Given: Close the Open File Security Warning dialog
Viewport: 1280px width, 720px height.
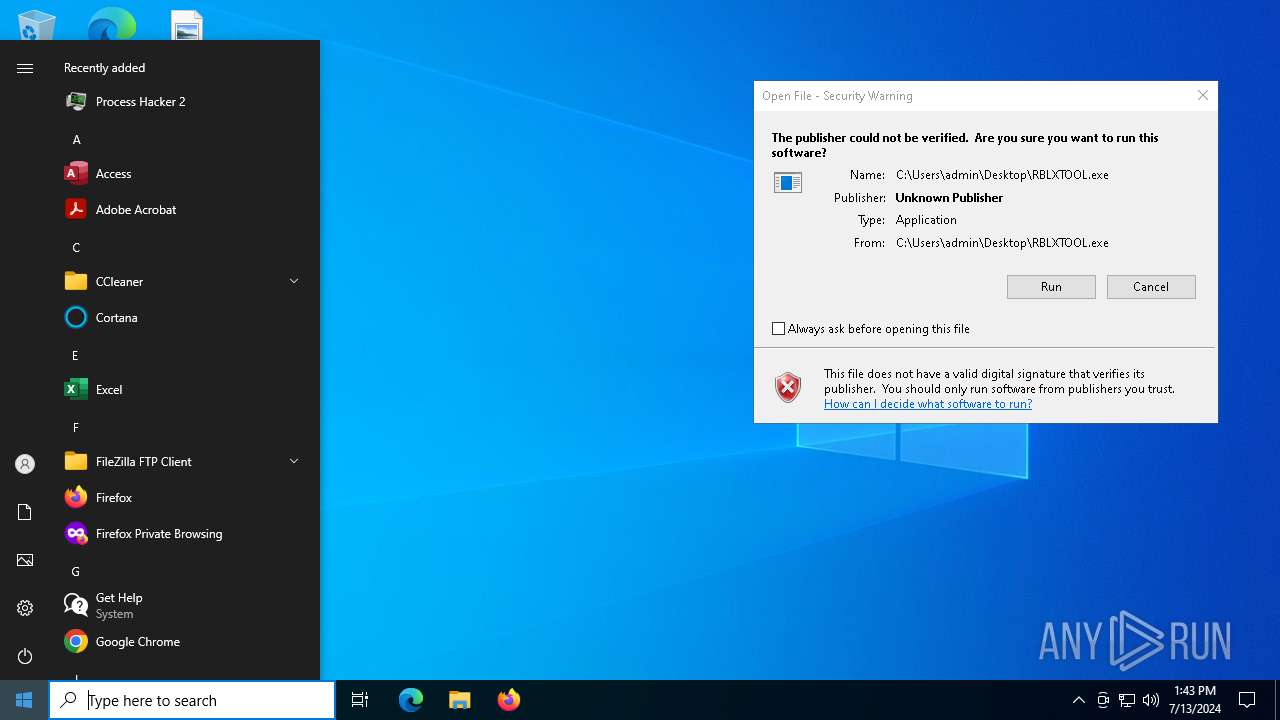Looking at the screenshot, I should [x=1203, y=95].
